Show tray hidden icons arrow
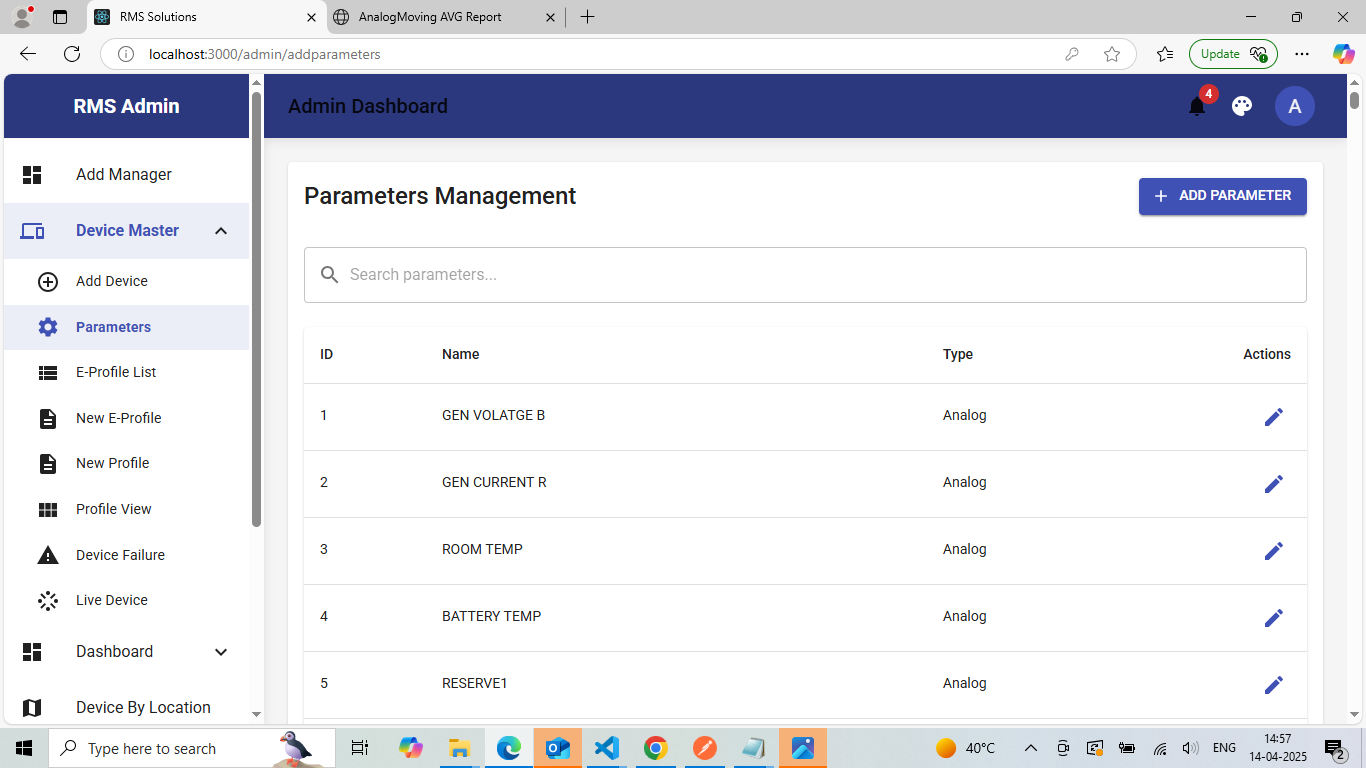The height and width of the screenshot is (768, 1366). (x=1030, y=748)
